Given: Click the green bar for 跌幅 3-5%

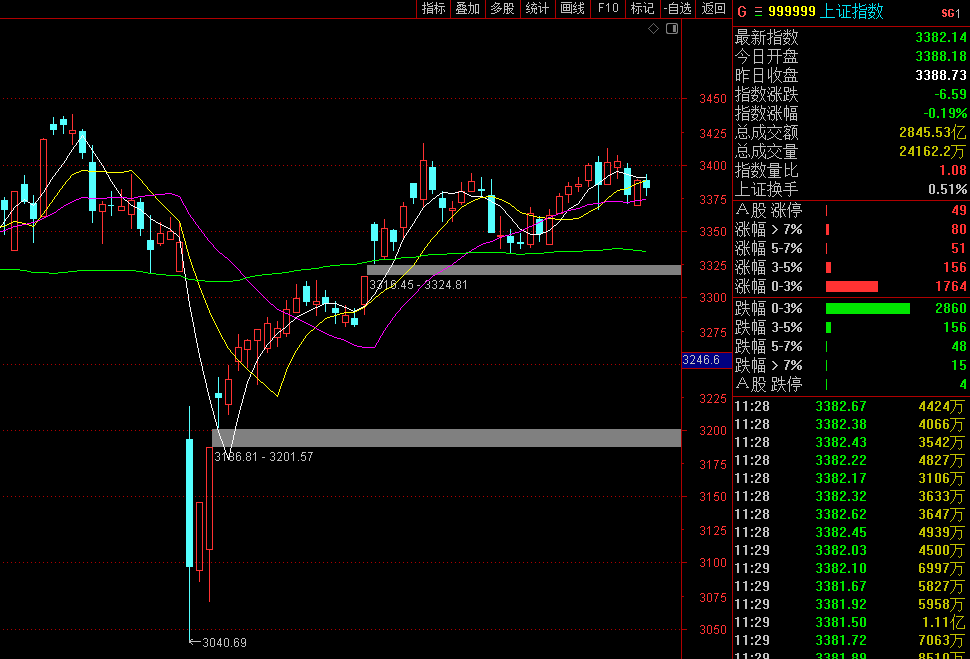Looking at the screenshot, I should coord(828,327).
